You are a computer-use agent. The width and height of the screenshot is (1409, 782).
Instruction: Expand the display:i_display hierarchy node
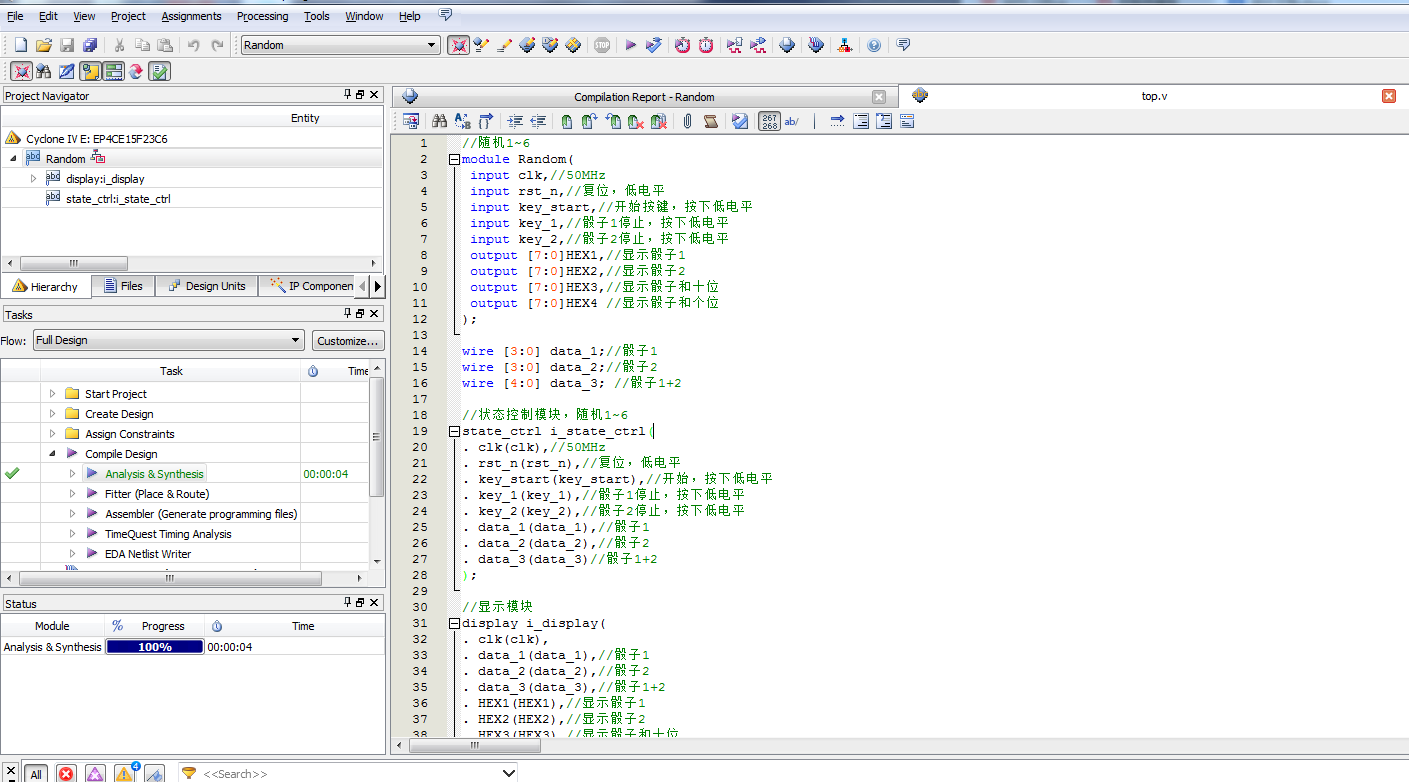pos(33,178)
